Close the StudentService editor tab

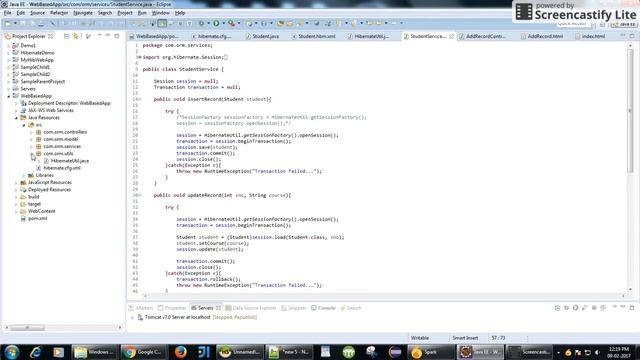(x=451, y=36)
